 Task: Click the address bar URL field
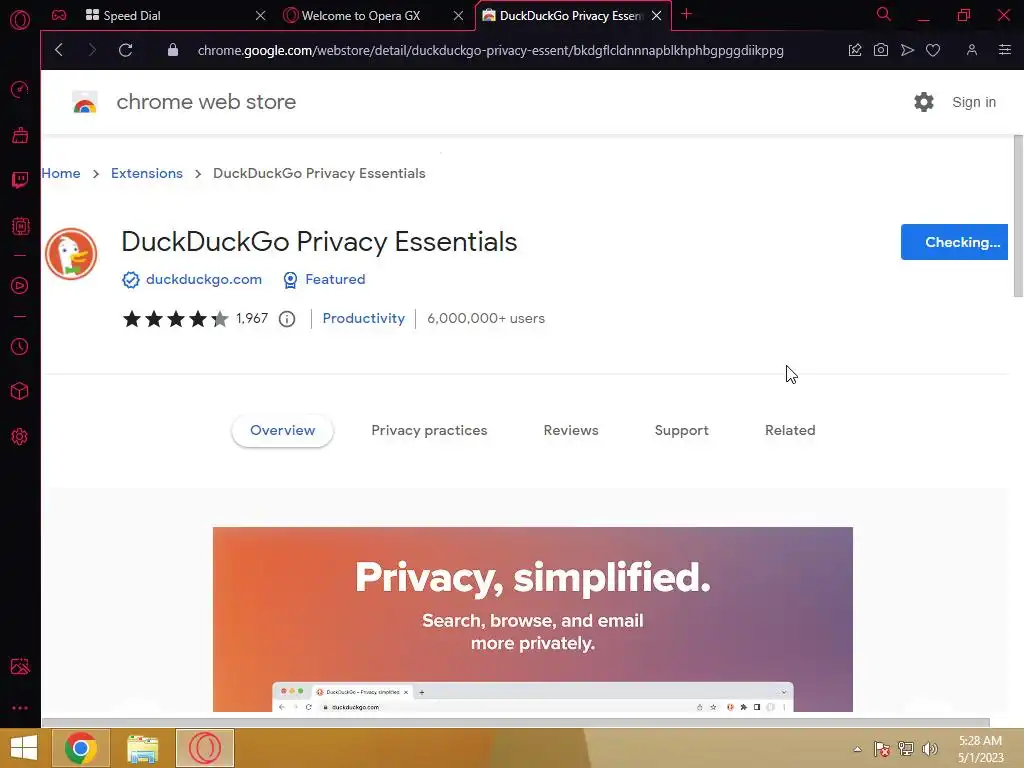490,50
